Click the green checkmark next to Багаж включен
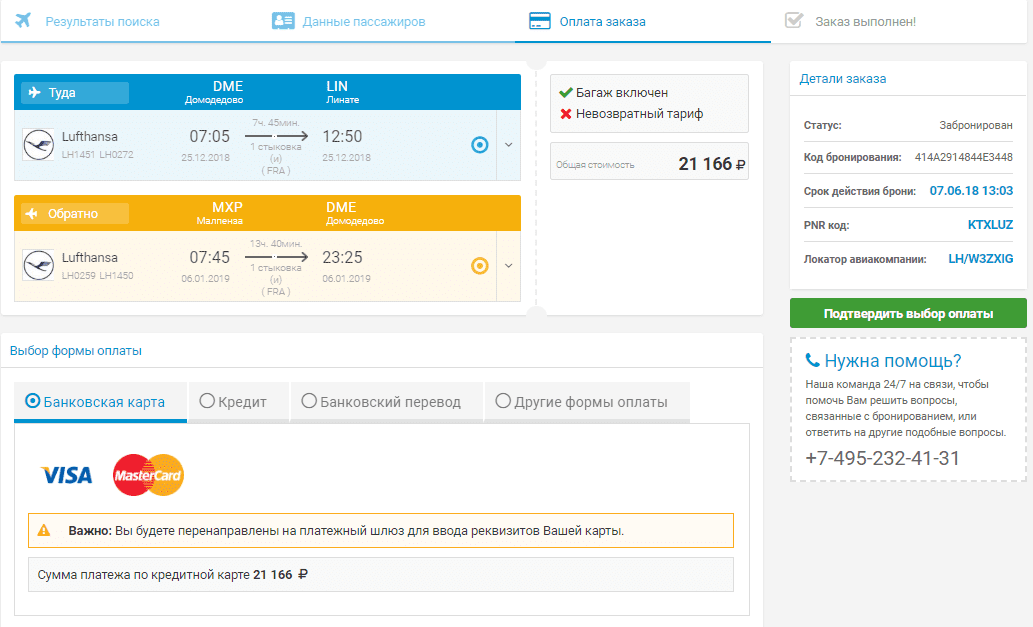Screen dimensions: 1033x627 [x=565, y=93]
